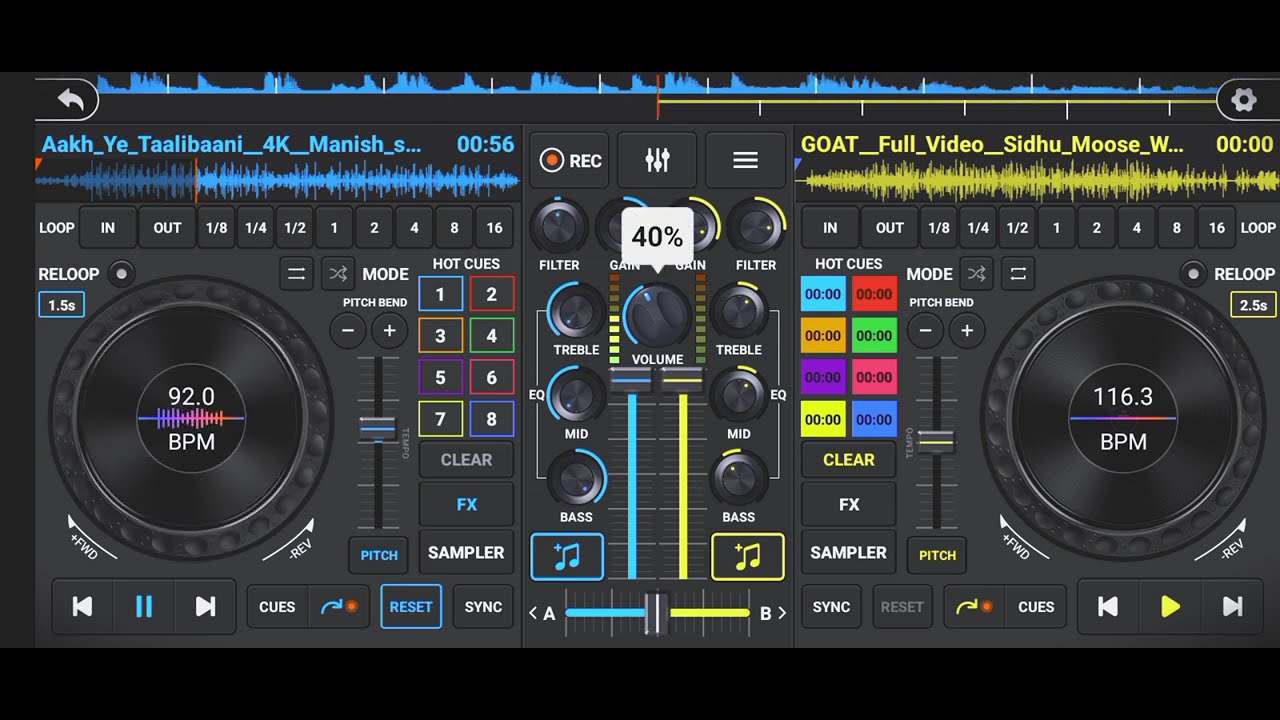
Task: Open CUES on the left deck
Action: point(277,606)
